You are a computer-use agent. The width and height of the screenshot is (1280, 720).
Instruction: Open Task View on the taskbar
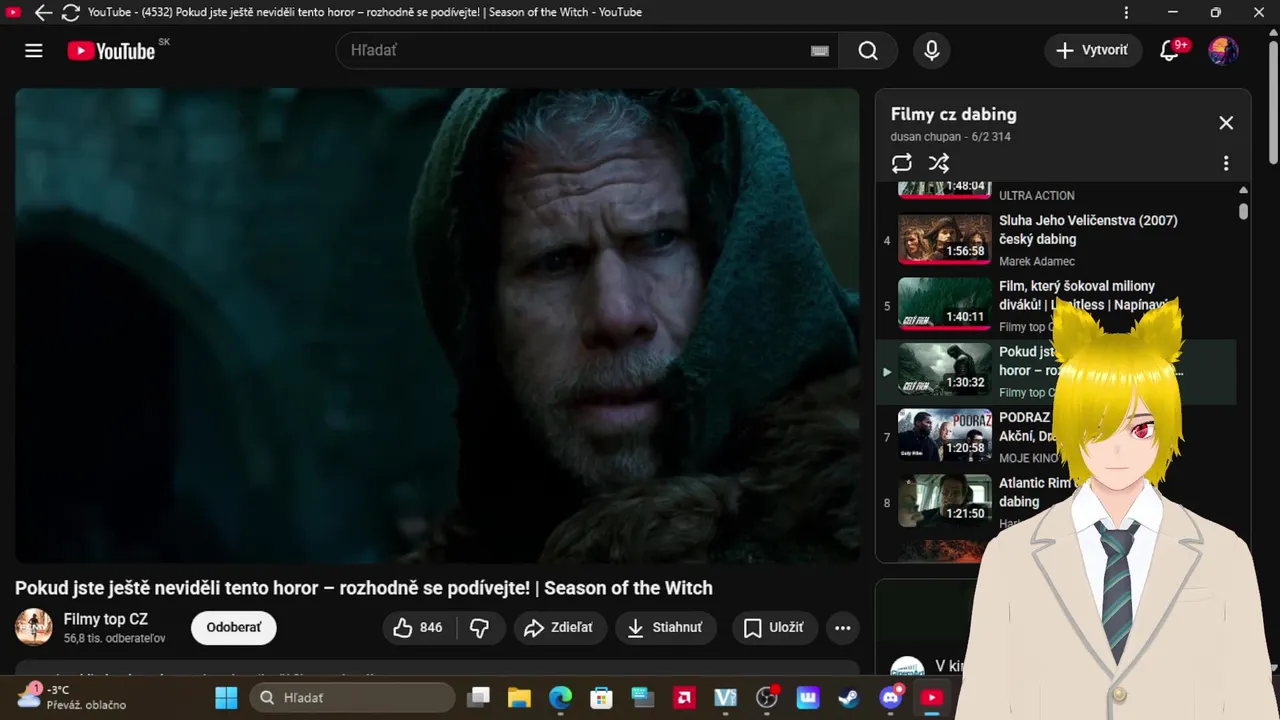tap(479, 697)
